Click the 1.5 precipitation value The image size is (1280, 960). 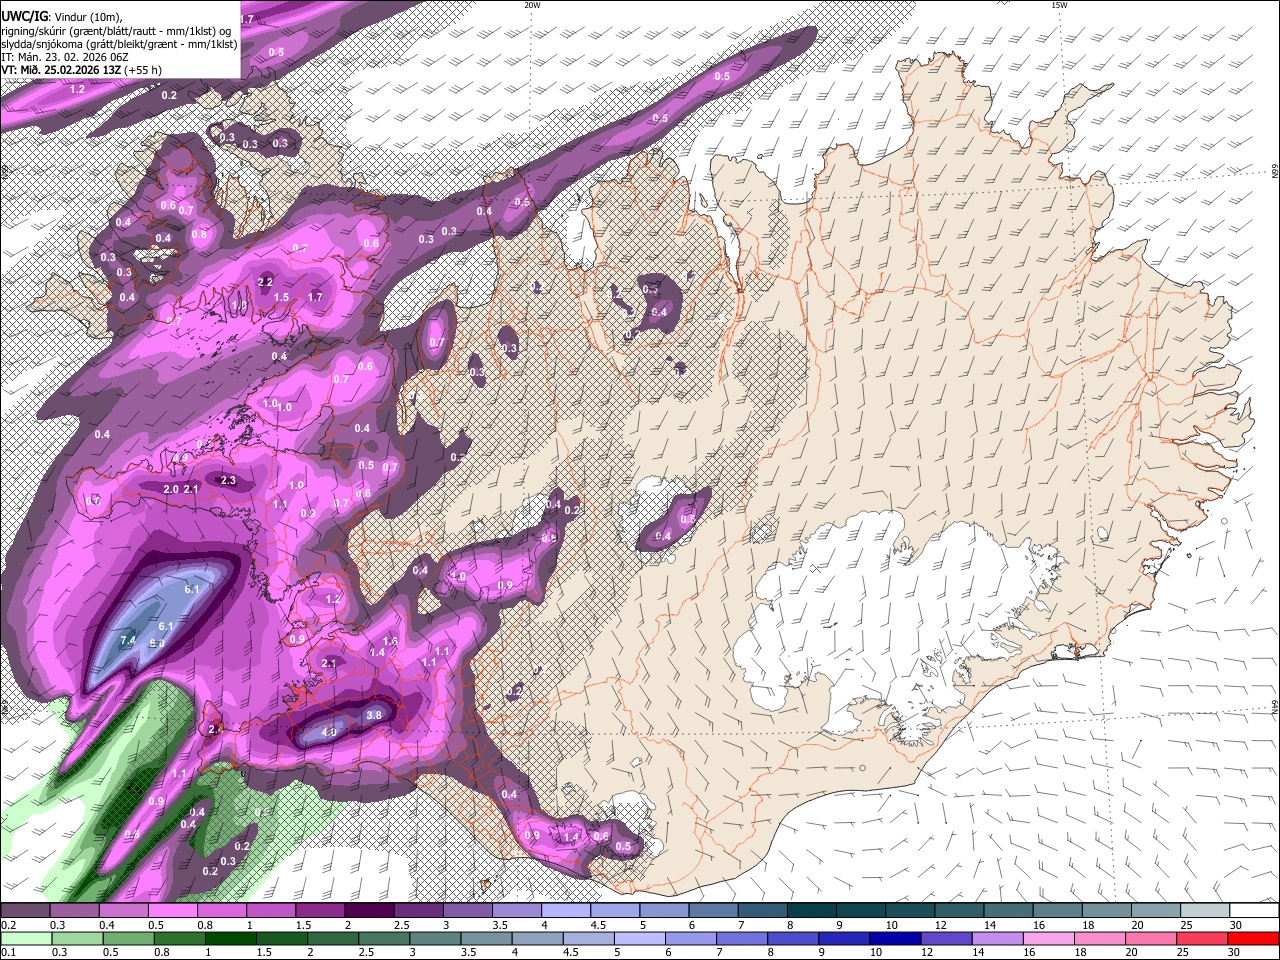(x=282, y=297)
